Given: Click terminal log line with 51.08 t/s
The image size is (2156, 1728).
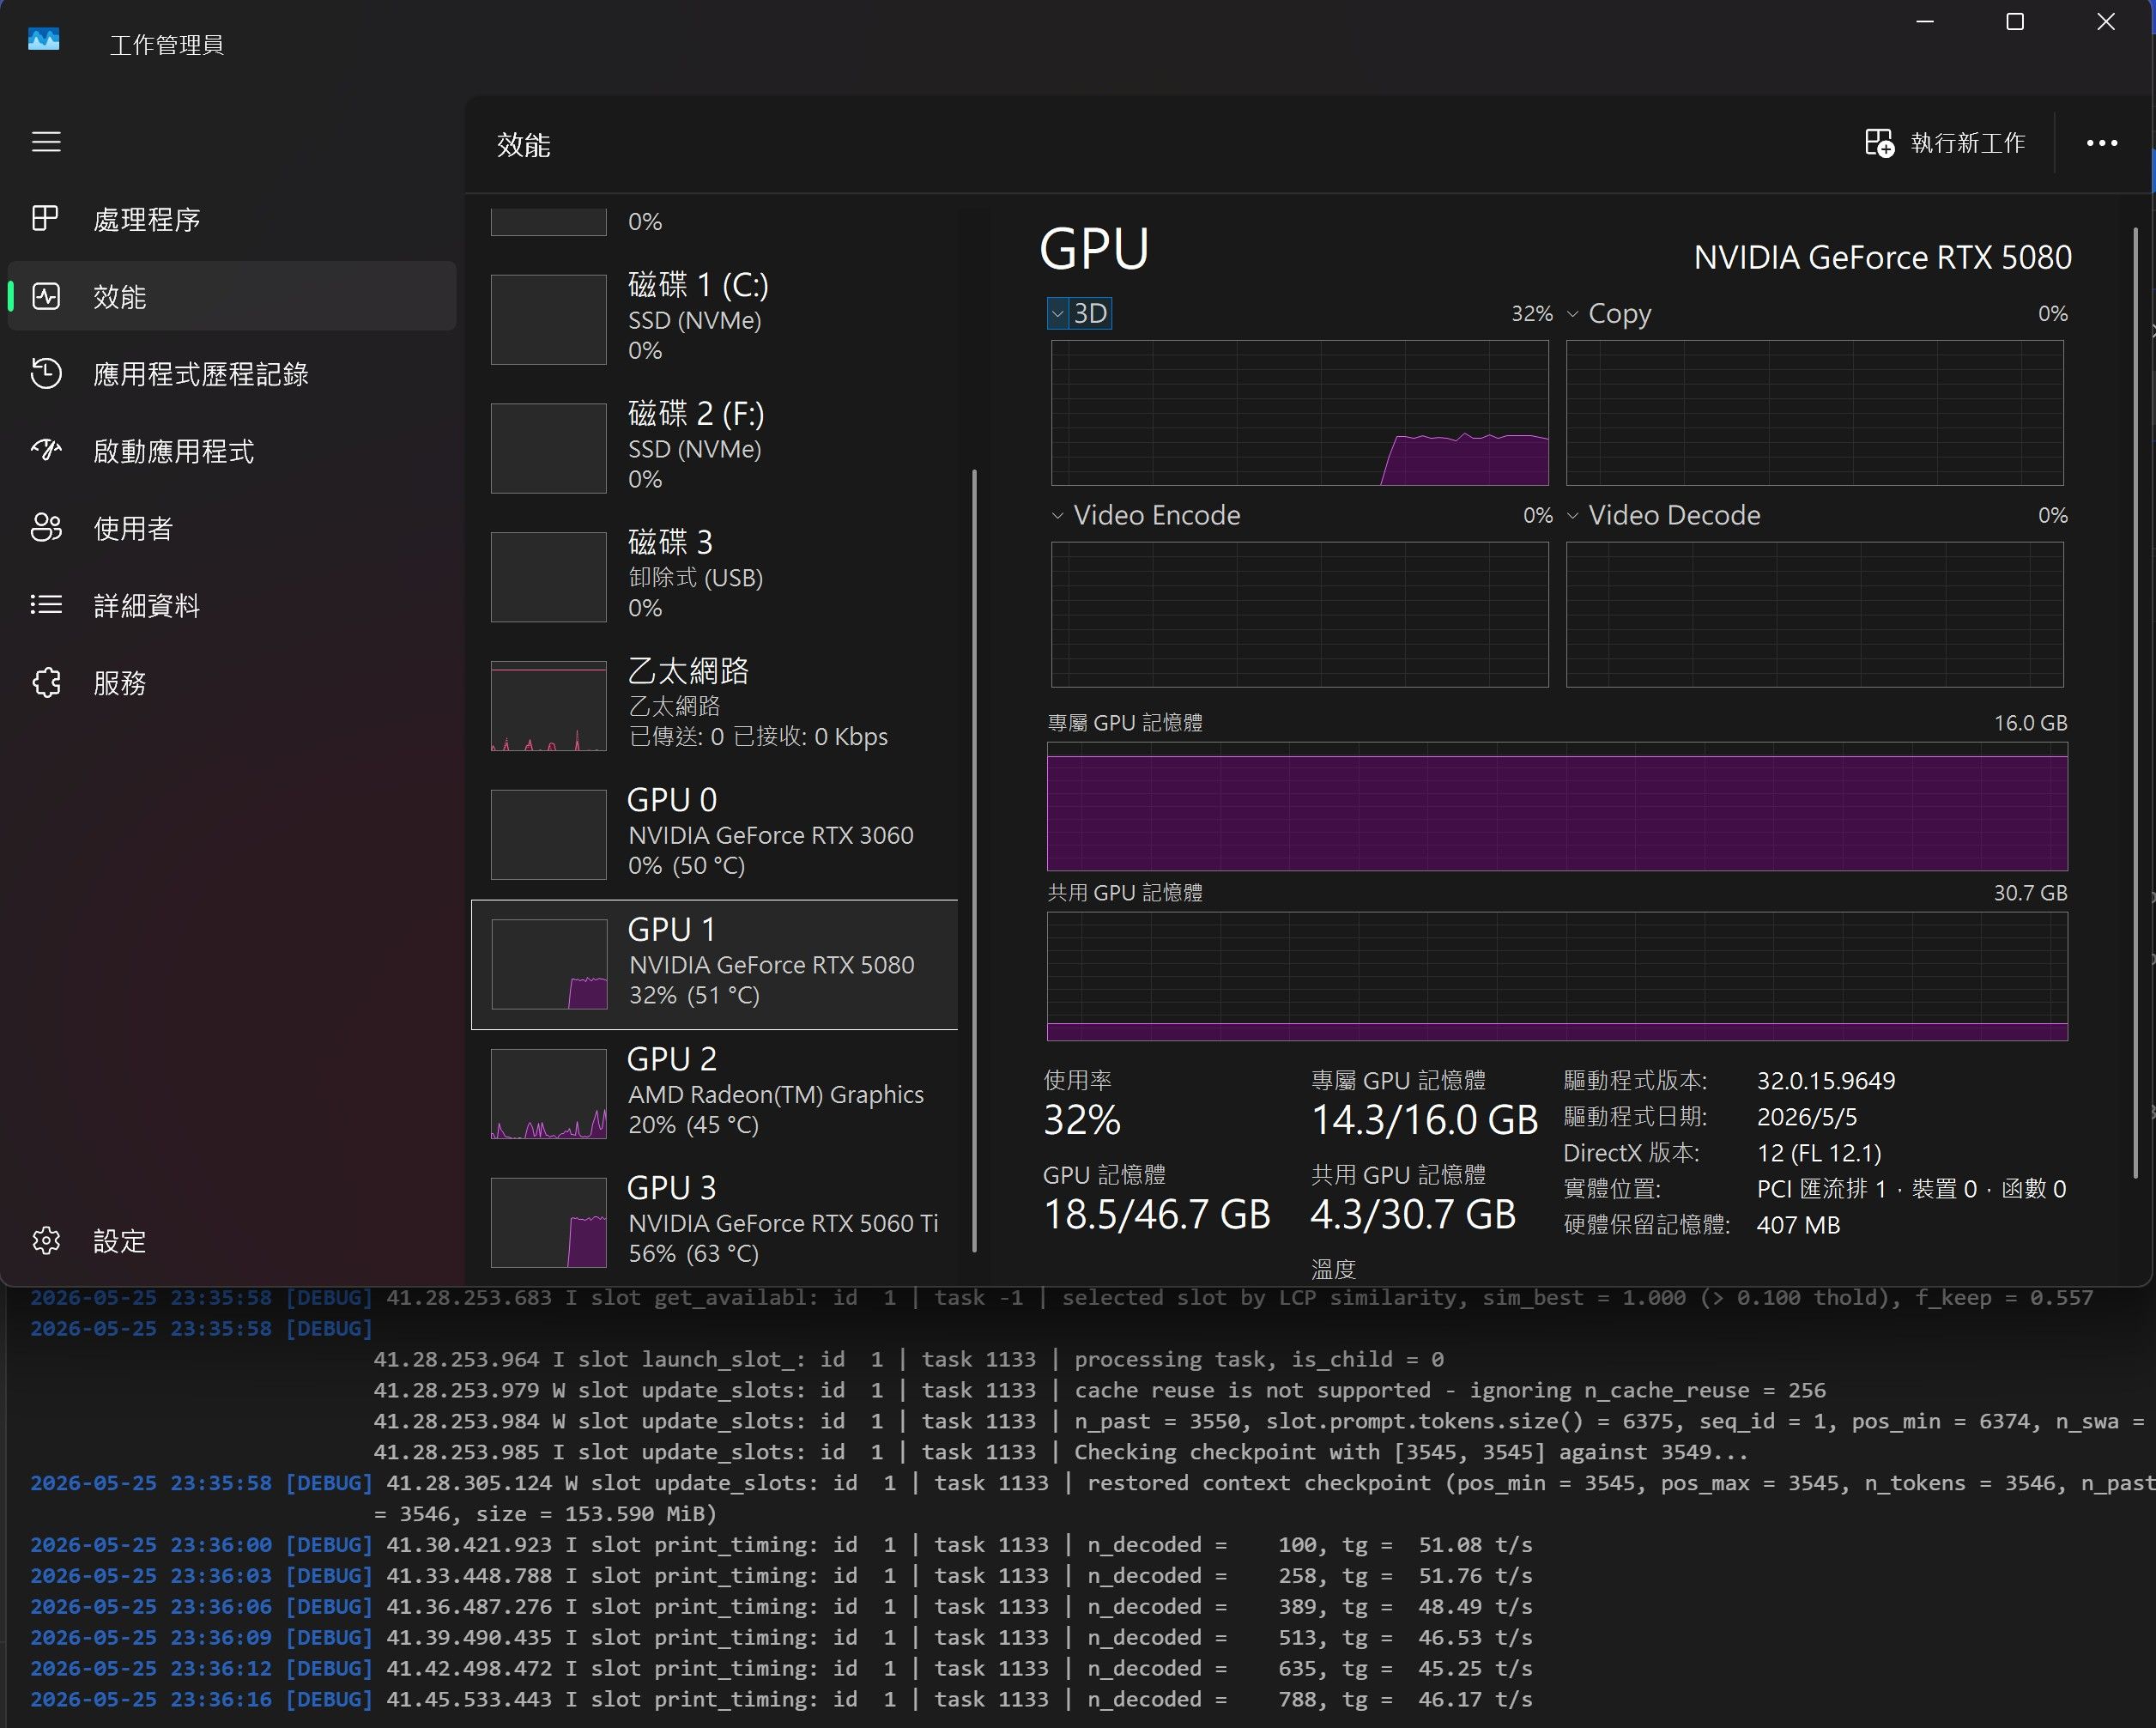Looking at the screenshot, I should (781, 1544).
